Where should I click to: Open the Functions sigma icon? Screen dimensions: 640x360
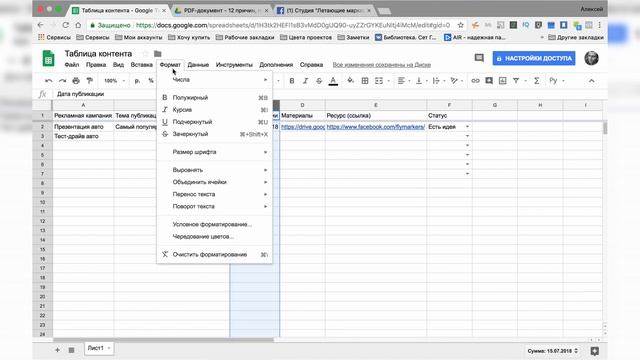pos(537,81)
